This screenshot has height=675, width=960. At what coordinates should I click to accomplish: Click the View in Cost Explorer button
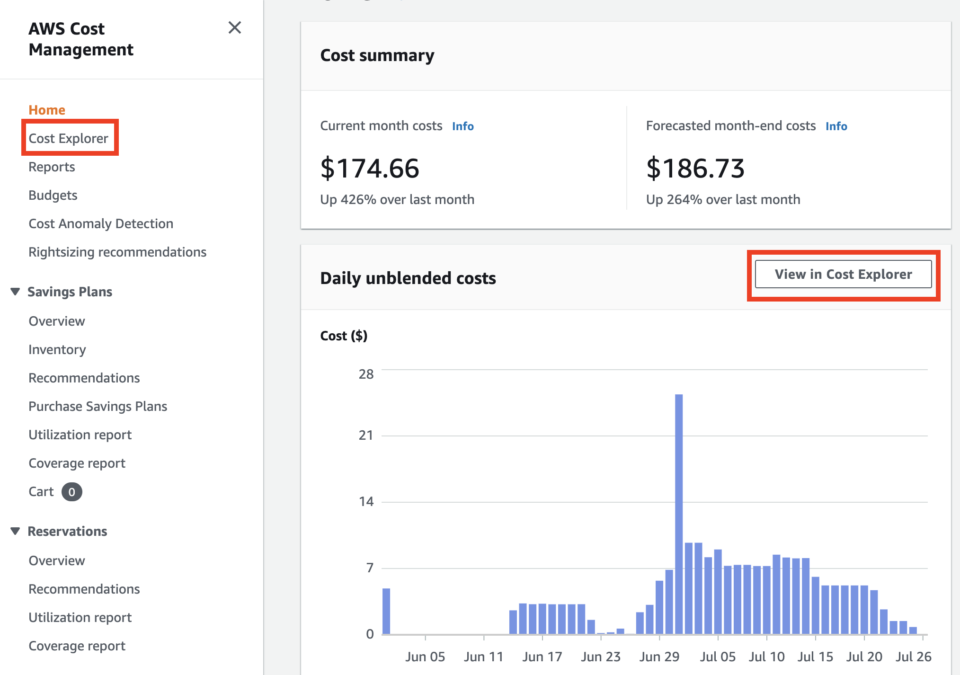point(843,274)
